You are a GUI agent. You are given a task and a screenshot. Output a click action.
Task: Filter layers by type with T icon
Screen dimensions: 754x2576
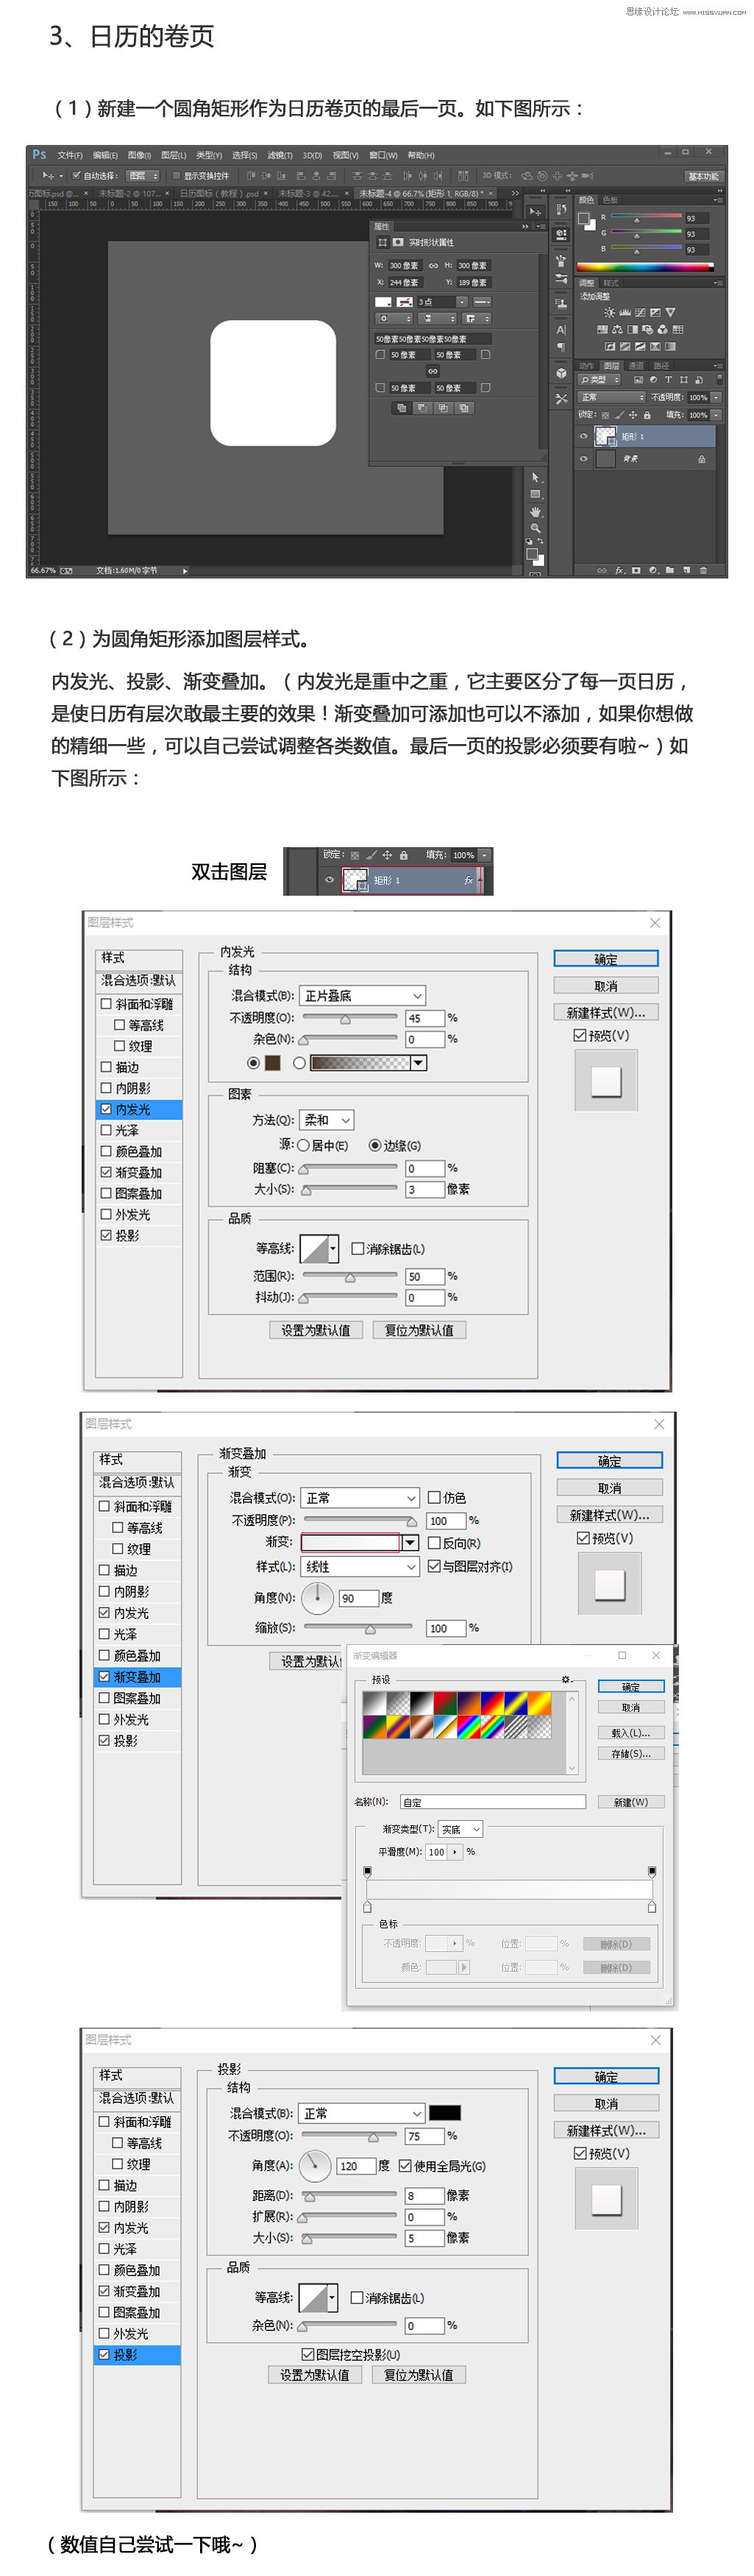[668, 380]
